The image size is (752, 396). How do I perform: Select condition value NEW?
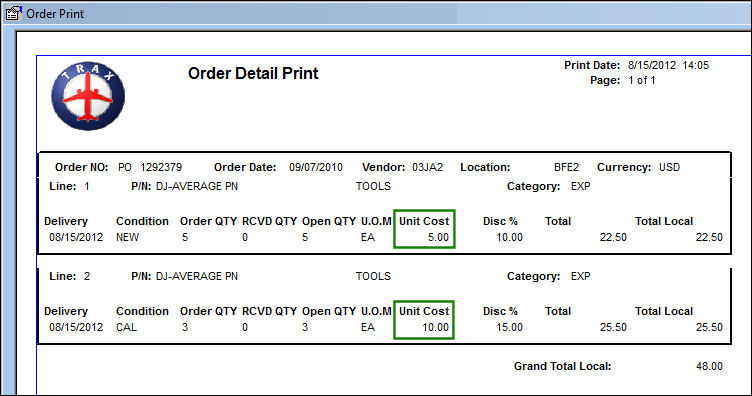click(127, 237)
